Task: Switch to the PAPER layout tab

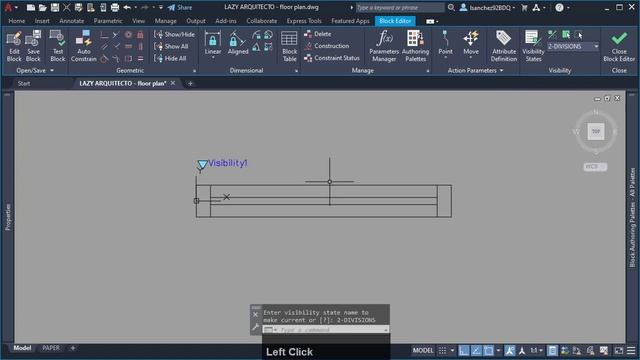Action: pos(51,348)
